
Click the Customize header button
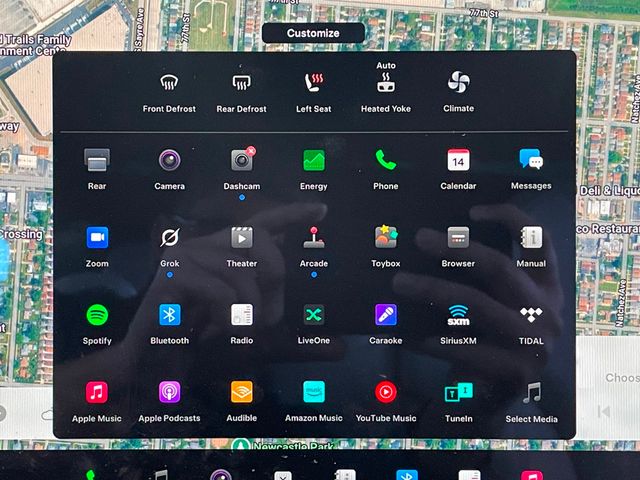[x=313, y=33]
